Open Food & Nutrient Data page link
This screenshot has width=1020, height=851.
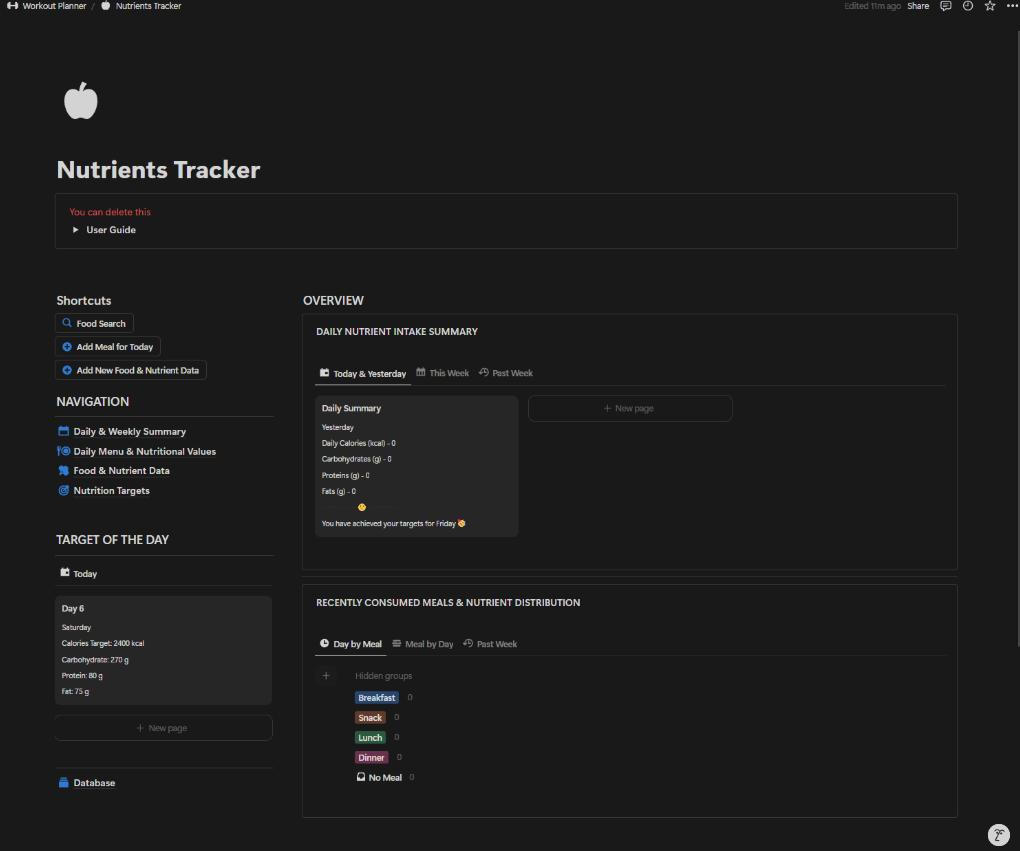pos(121,470)
